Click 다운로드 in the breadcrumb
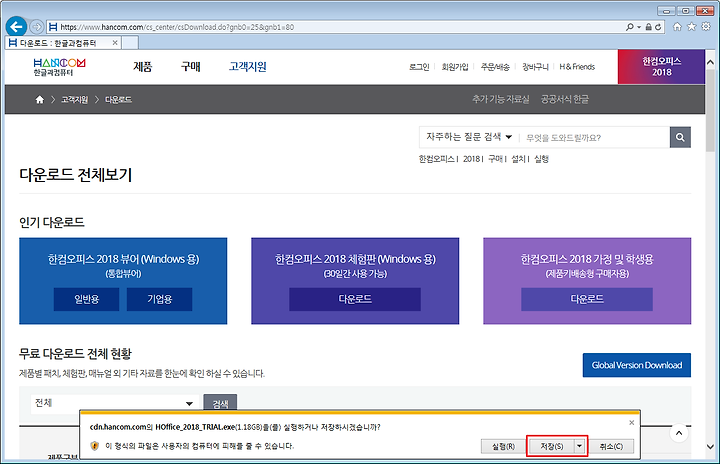This screenshot has width=720, height=464. (x=118, y=100)
